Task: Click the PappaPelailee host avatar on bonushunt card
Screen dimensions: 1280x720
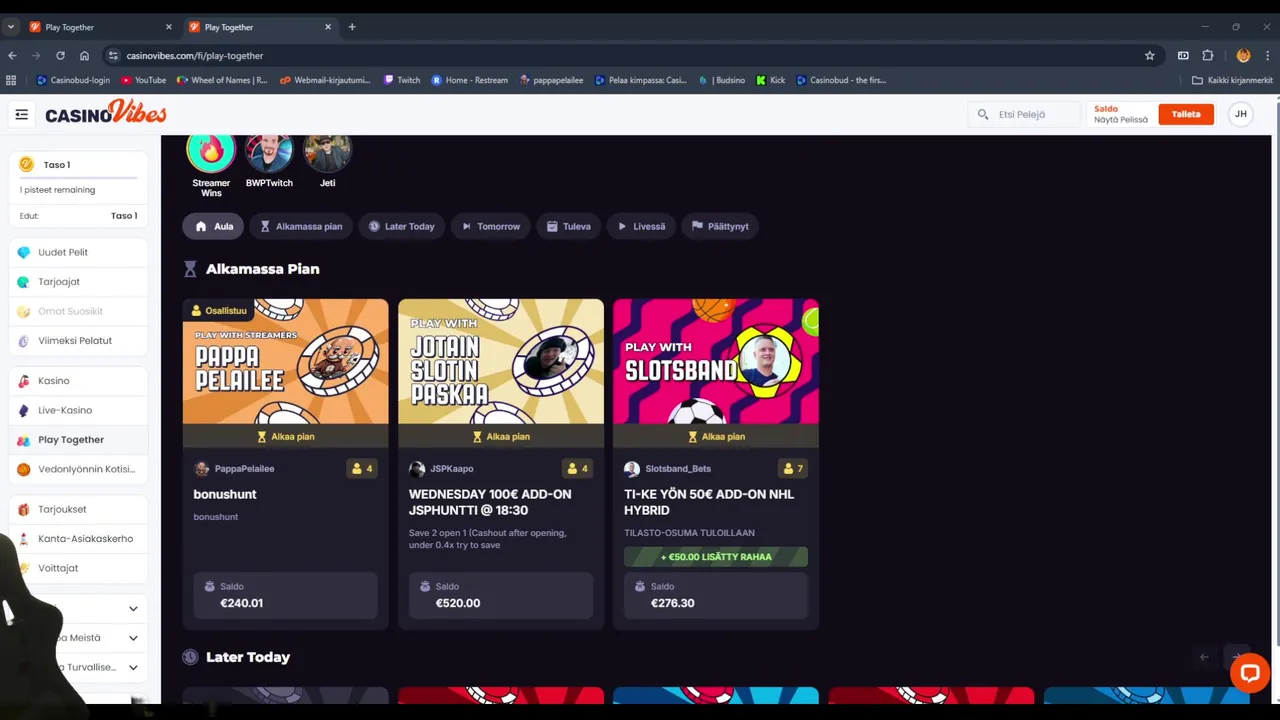Action: point(201,468)
